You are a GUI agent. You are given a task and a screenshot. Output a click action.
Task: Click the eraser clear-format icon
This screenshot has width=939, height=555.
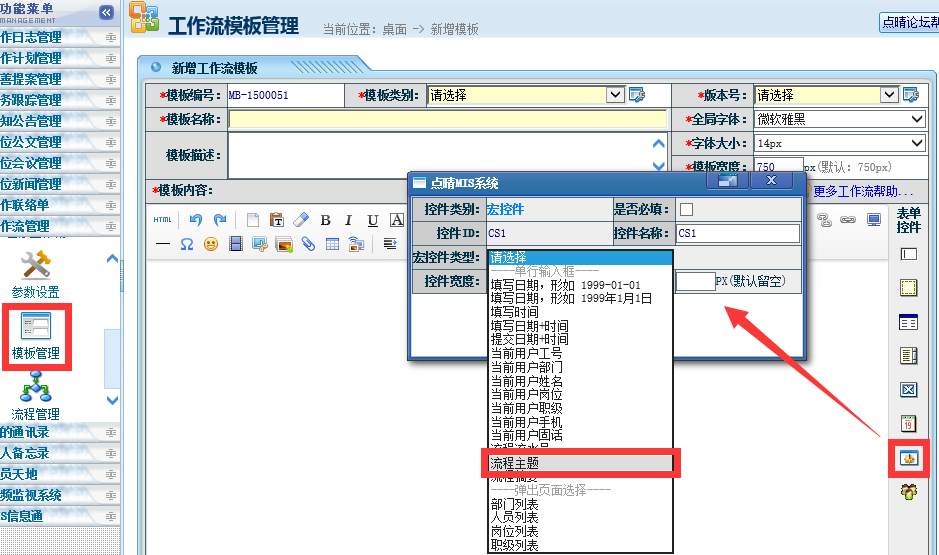point(301,220)
